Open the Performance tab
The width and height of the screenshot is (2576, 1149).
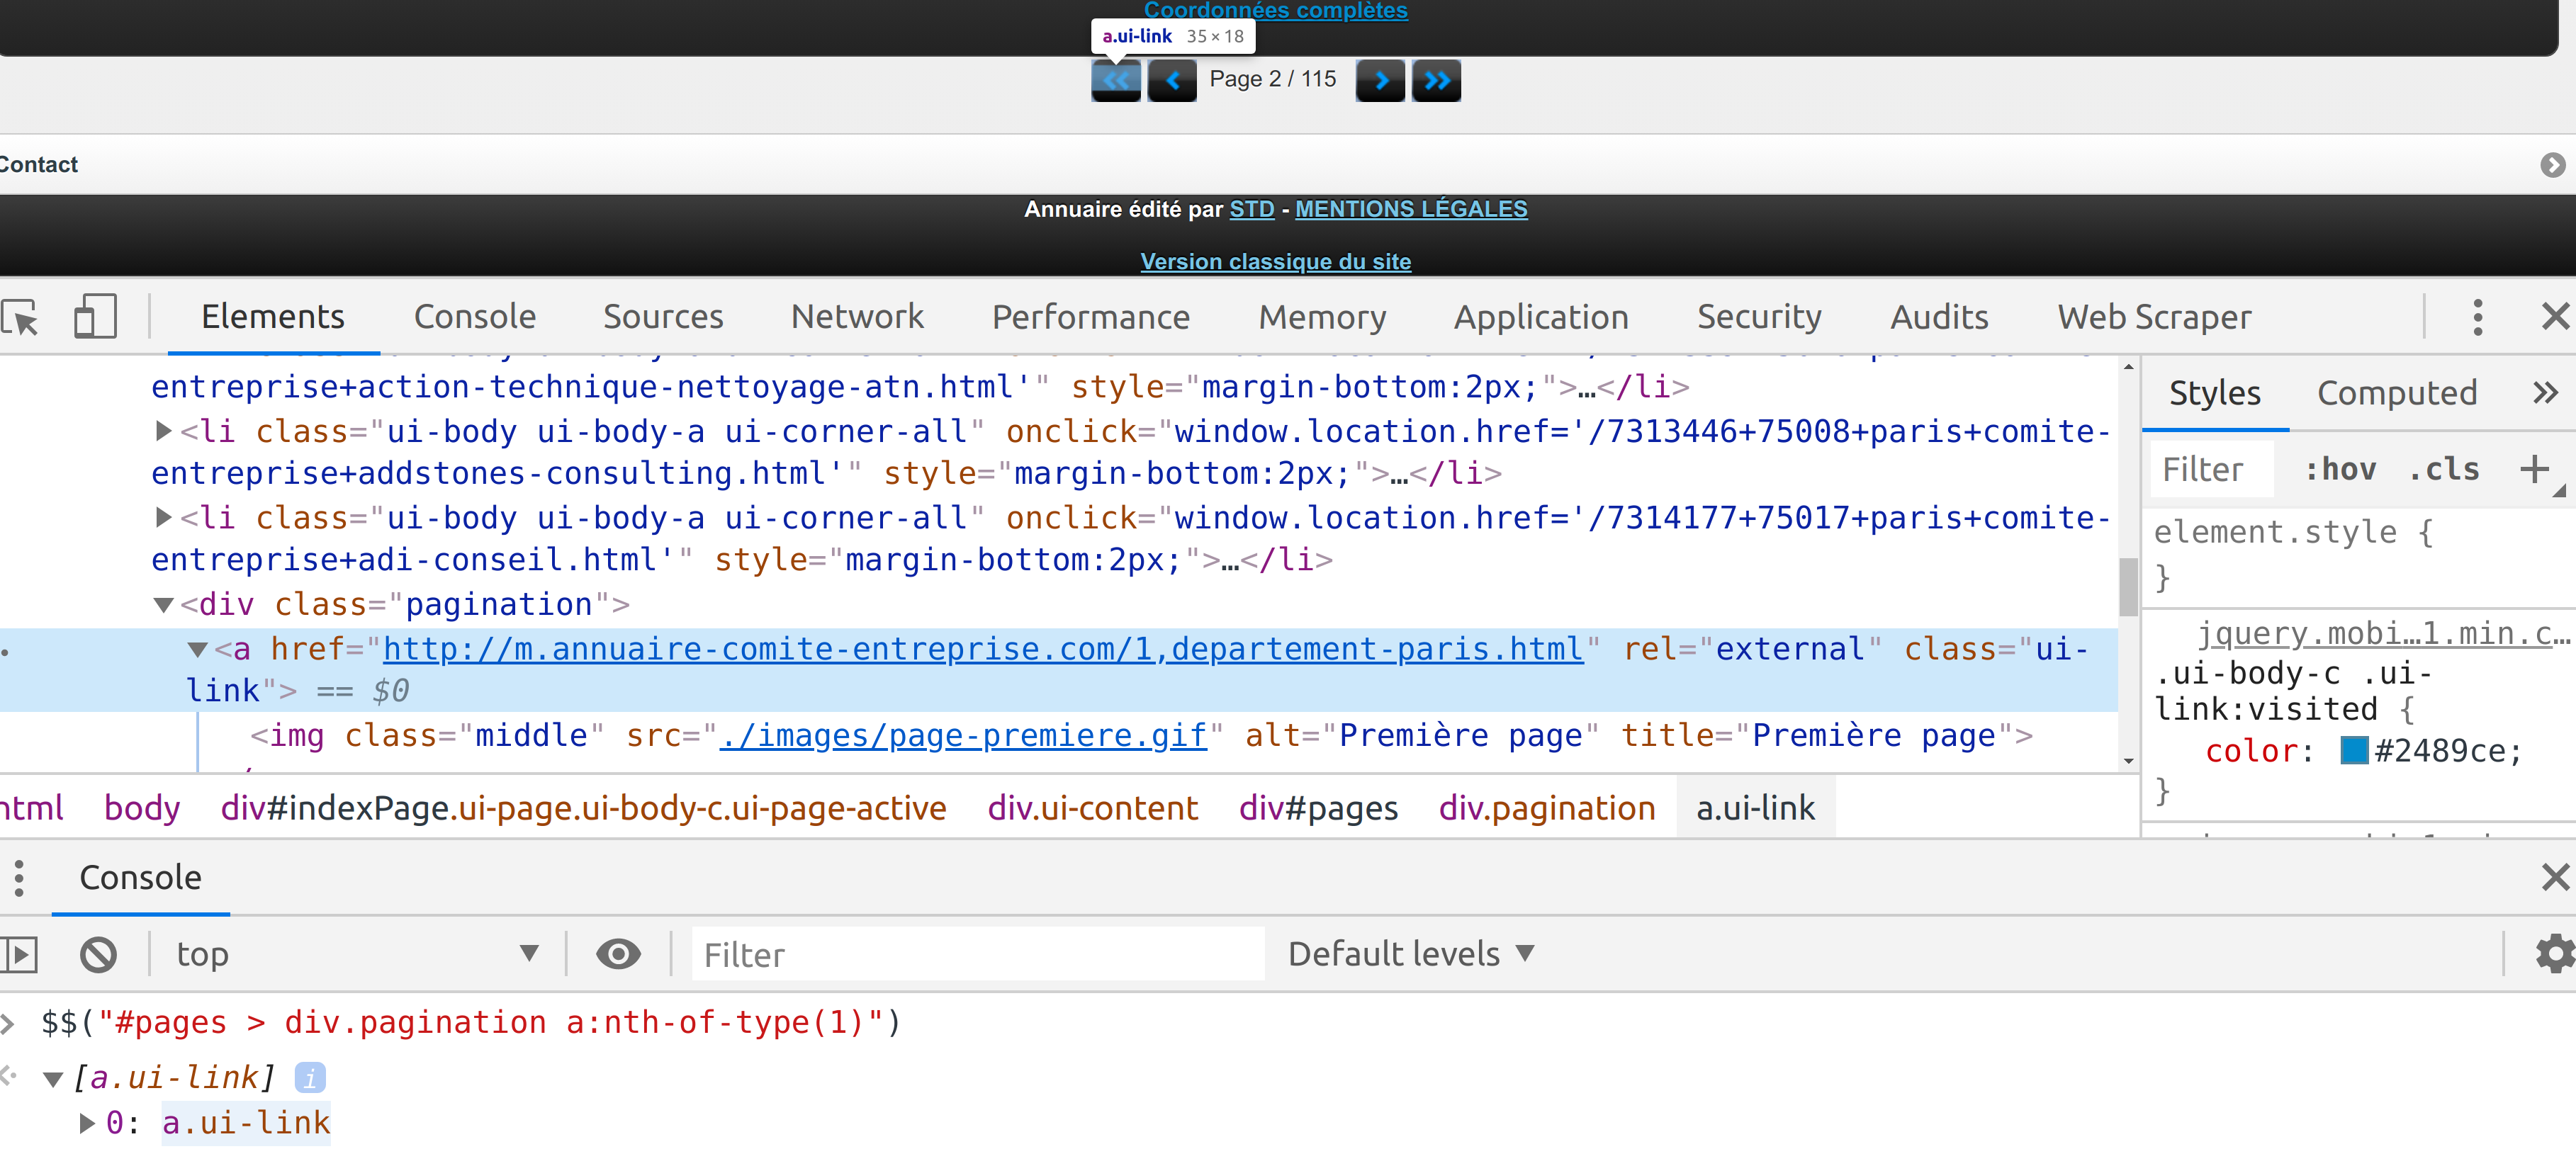tap(1091, 317)
